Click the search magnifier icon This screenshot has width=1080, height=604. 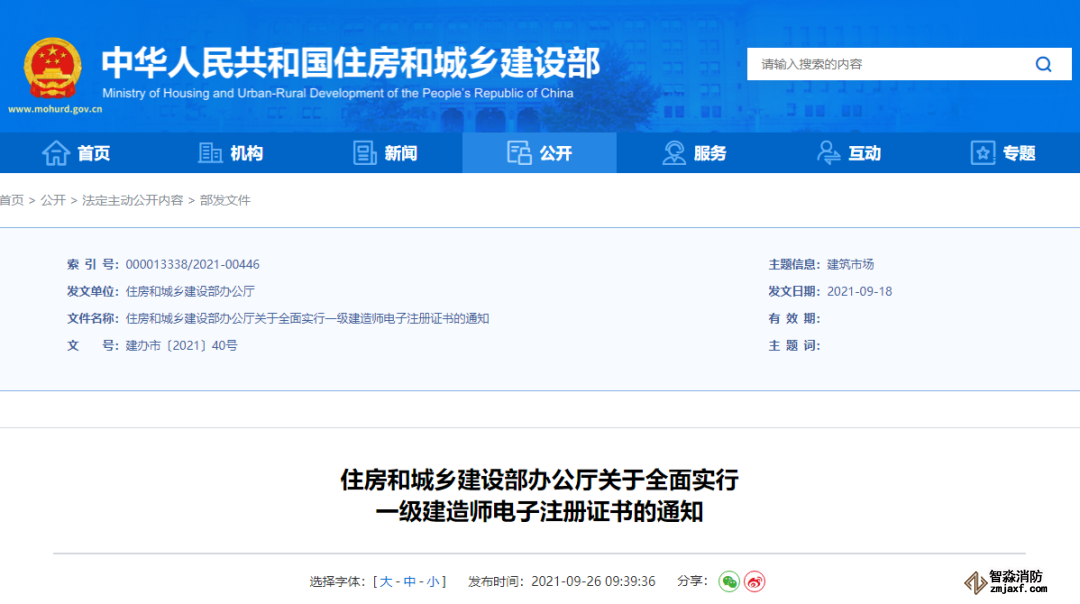tap(1043, 65)
